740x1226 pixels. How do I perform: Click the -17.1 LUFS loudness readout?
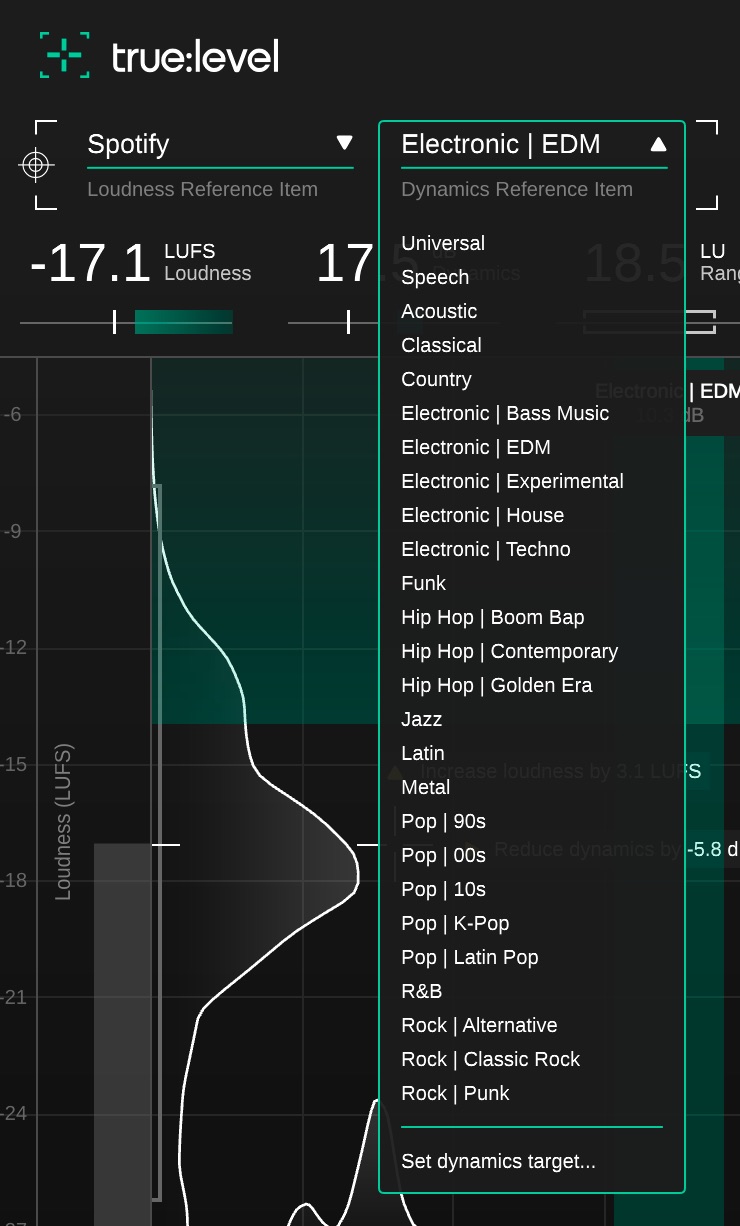click(90, 264)
